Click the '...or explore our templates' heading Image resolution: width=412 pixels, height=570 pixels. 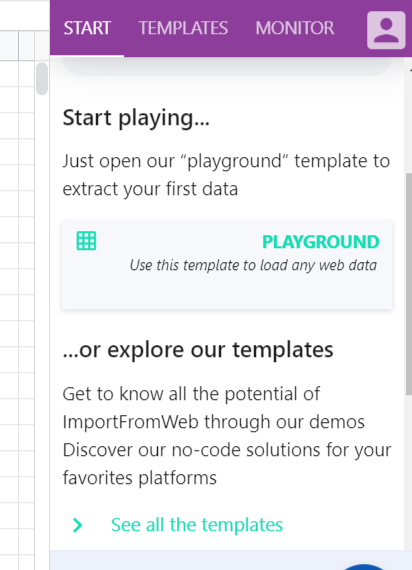[x=198, y=350]
